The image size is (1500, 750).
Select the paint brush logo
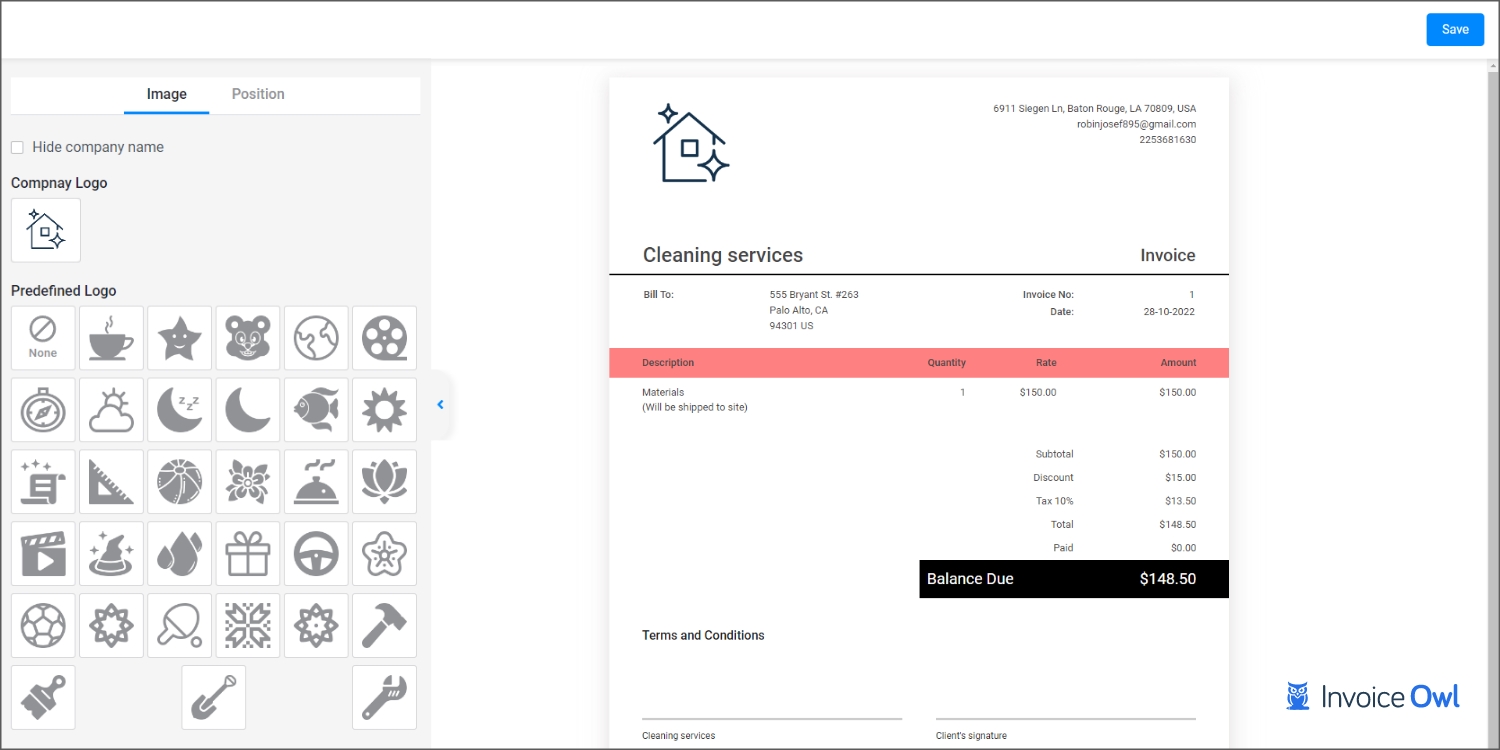pos(43,697)
